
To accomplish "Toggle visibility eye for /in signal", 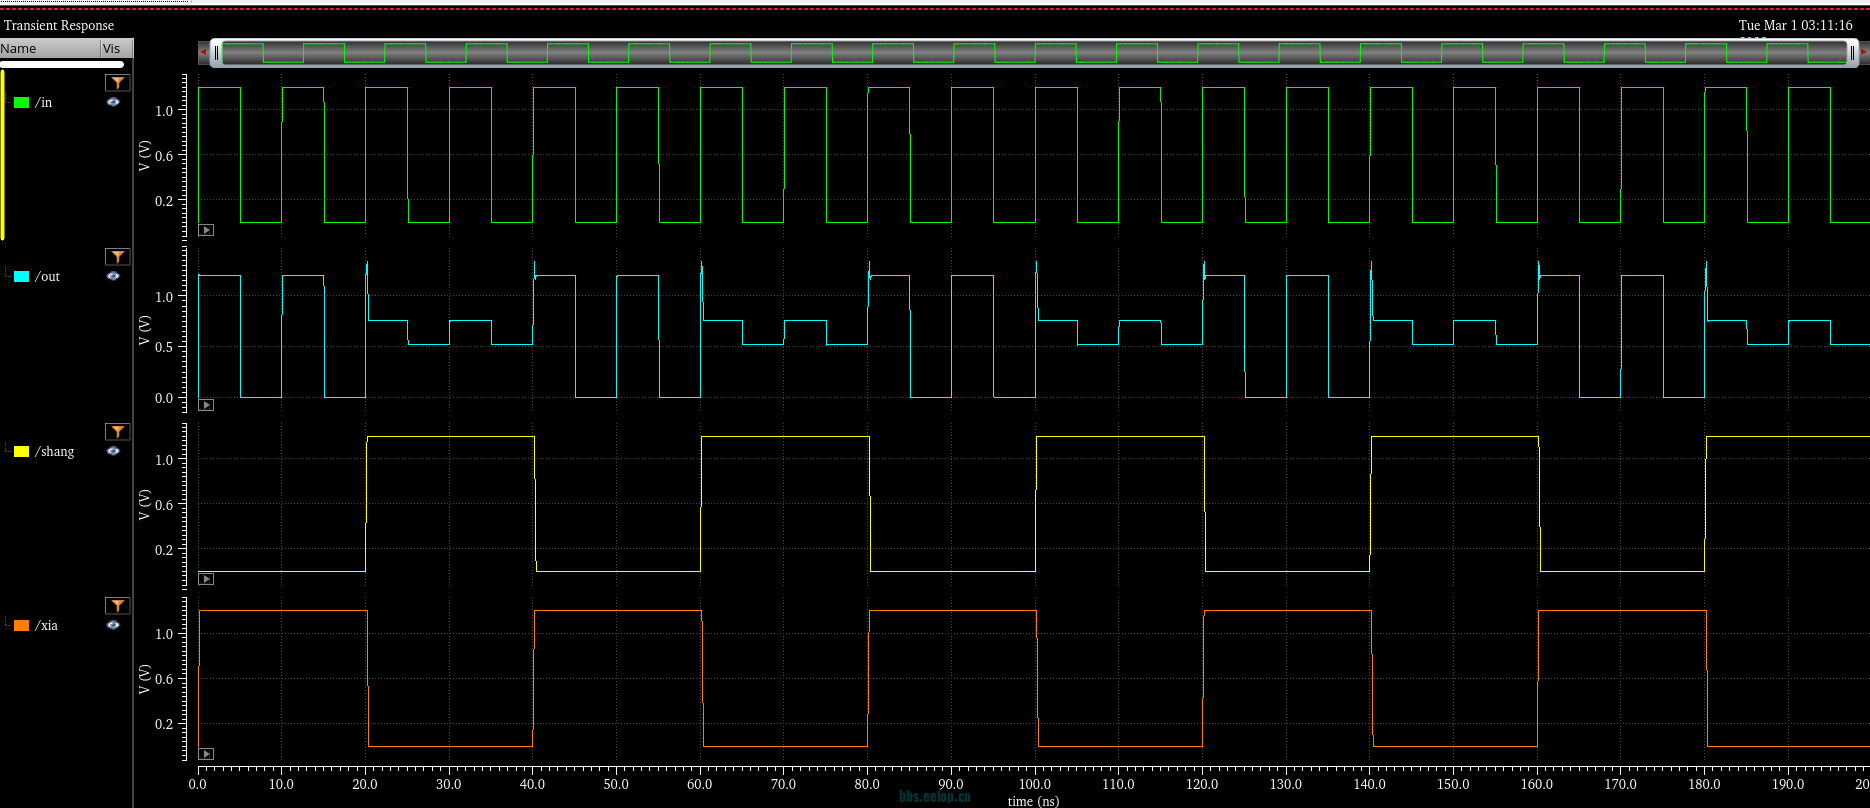I will (x=113, y=102).
